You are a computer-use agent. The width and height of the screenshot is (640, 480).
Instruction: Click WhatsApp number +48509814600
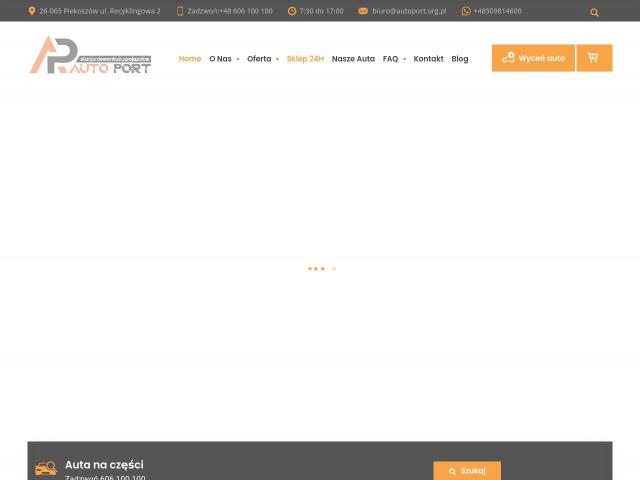[x=497, y=11]
